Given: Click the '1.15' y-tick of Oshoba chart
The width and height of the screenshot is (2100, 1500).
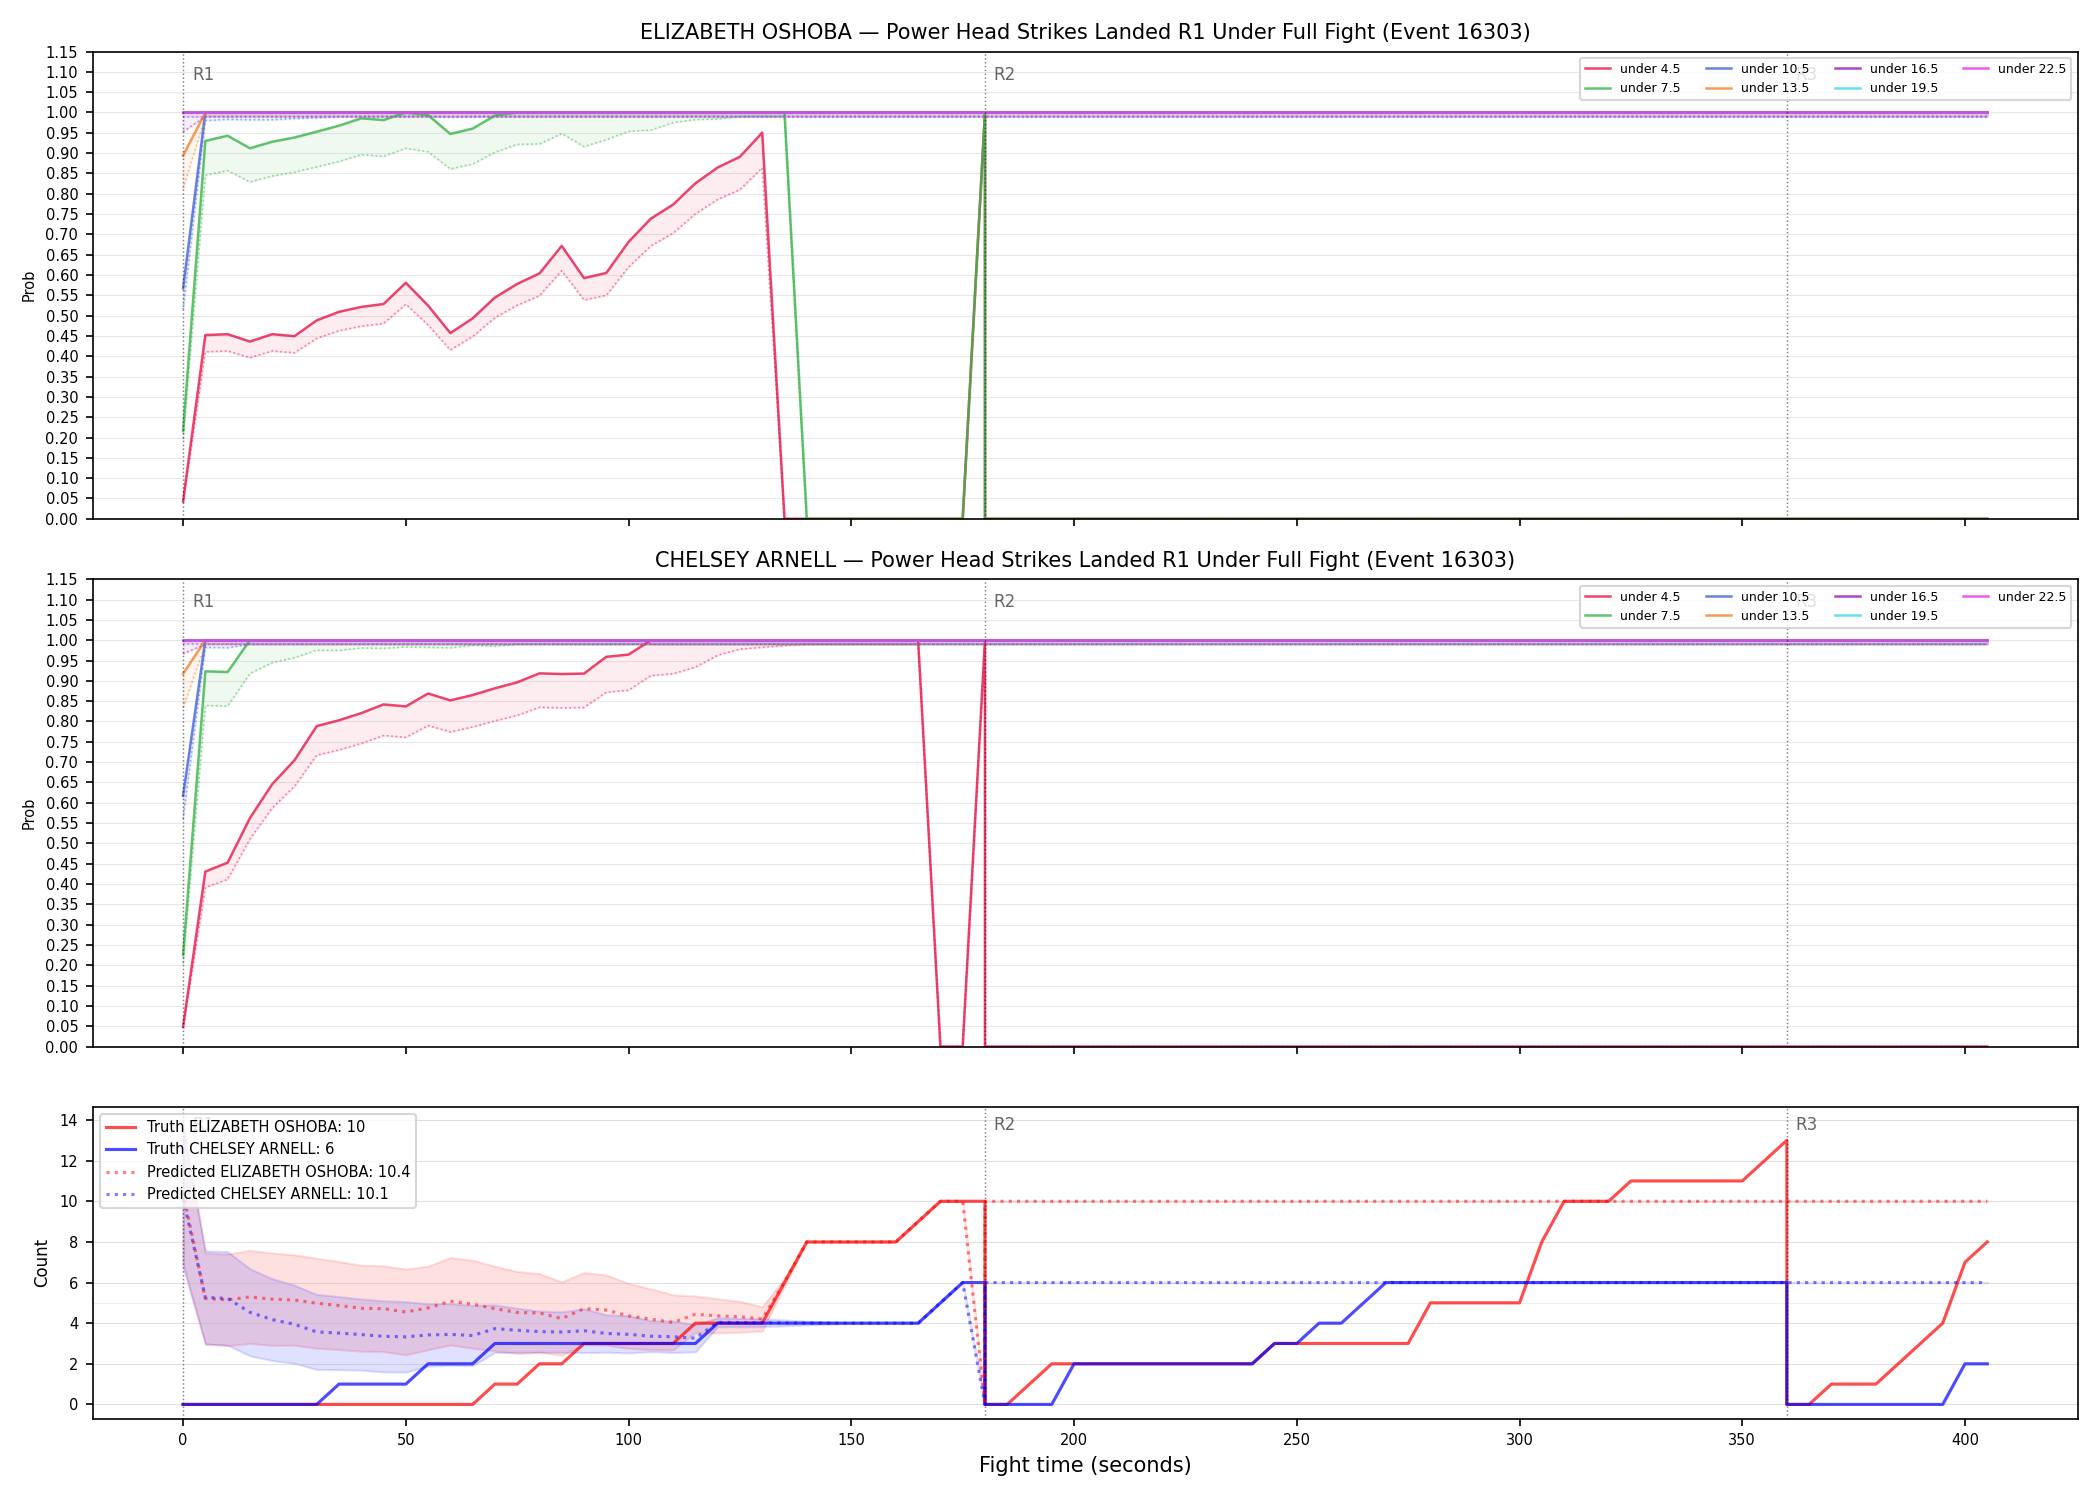Looking at the screenshot, I should (62, 52).
